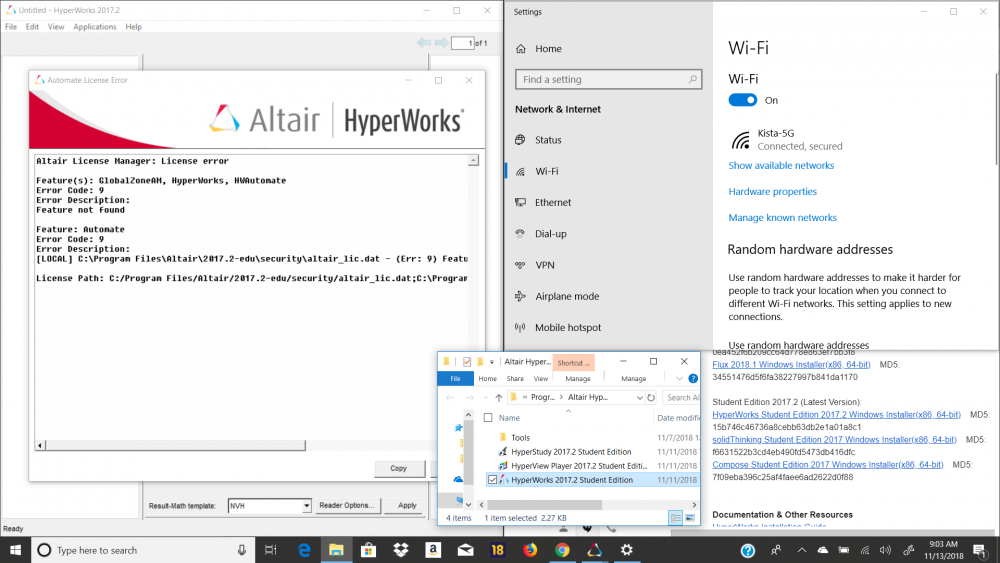Click the Find a setting search field
1000x563 pixels.
[608, 79]
